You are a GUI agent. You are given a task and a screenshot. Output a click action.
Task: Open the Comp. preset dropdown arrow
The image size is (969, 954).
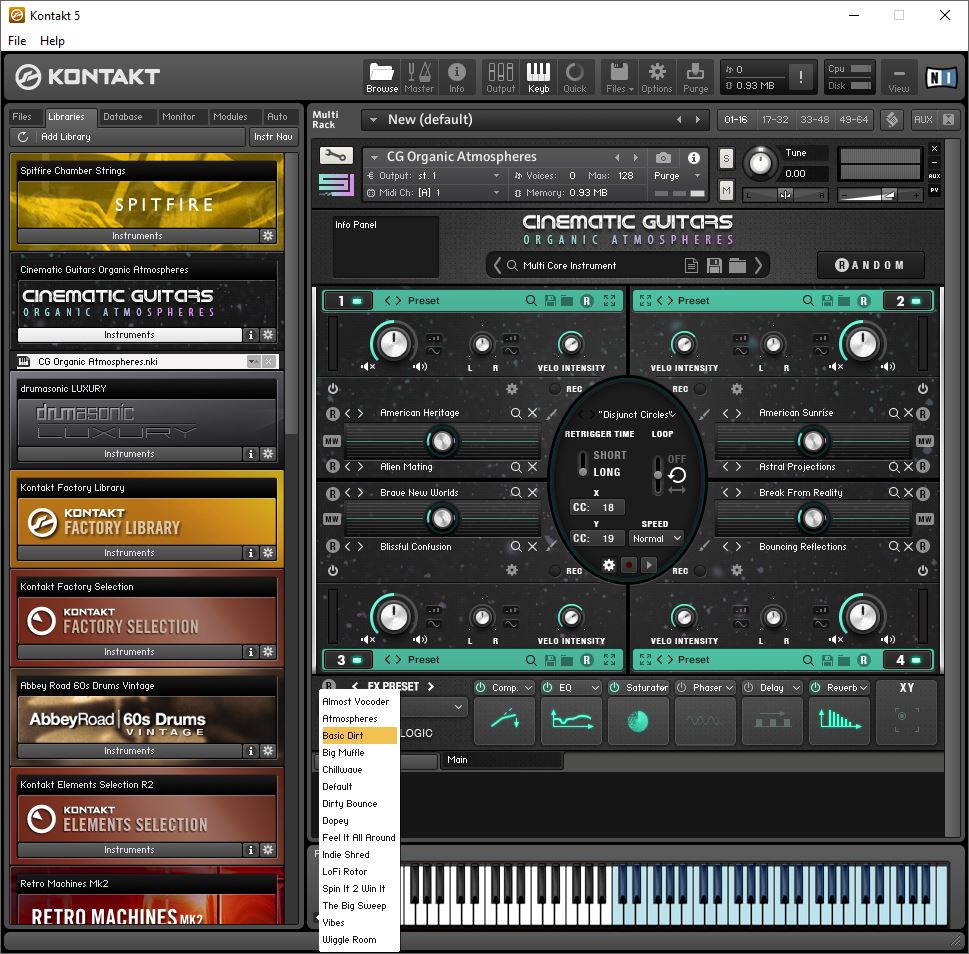[x=528, y=688]
